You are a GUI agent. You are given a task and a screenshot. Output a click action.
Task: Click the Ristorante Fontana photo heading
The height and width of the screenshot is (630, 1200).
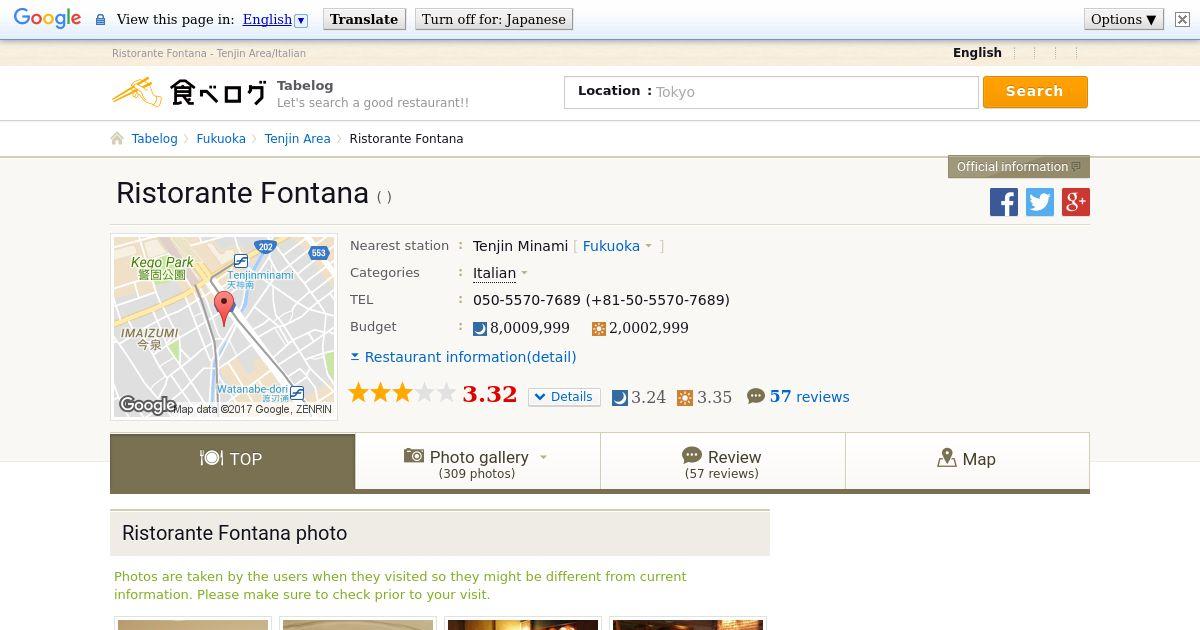[234, 533]
